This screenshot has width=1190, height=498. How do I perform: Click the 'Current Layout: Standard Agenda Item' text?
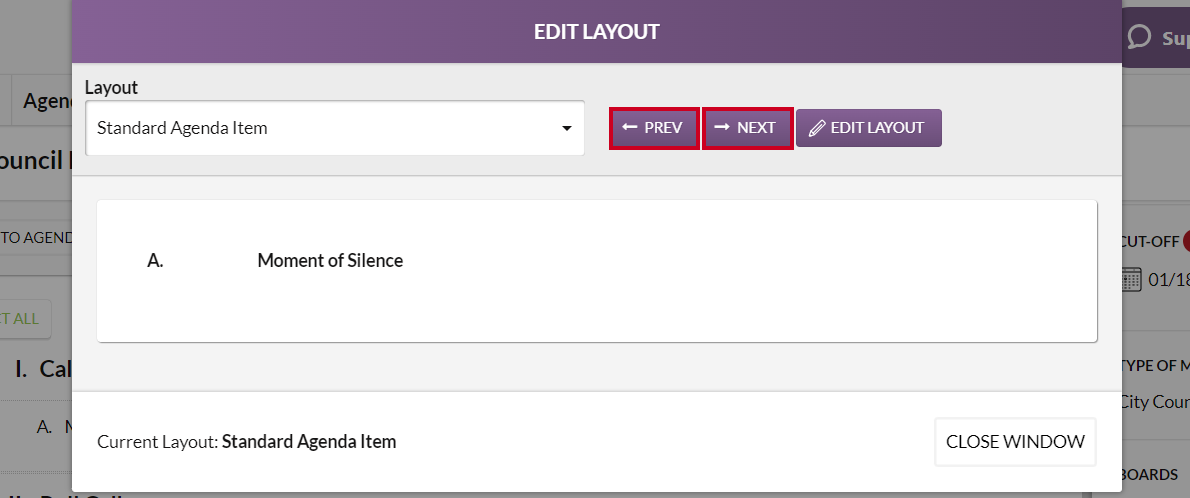[247, 441]
